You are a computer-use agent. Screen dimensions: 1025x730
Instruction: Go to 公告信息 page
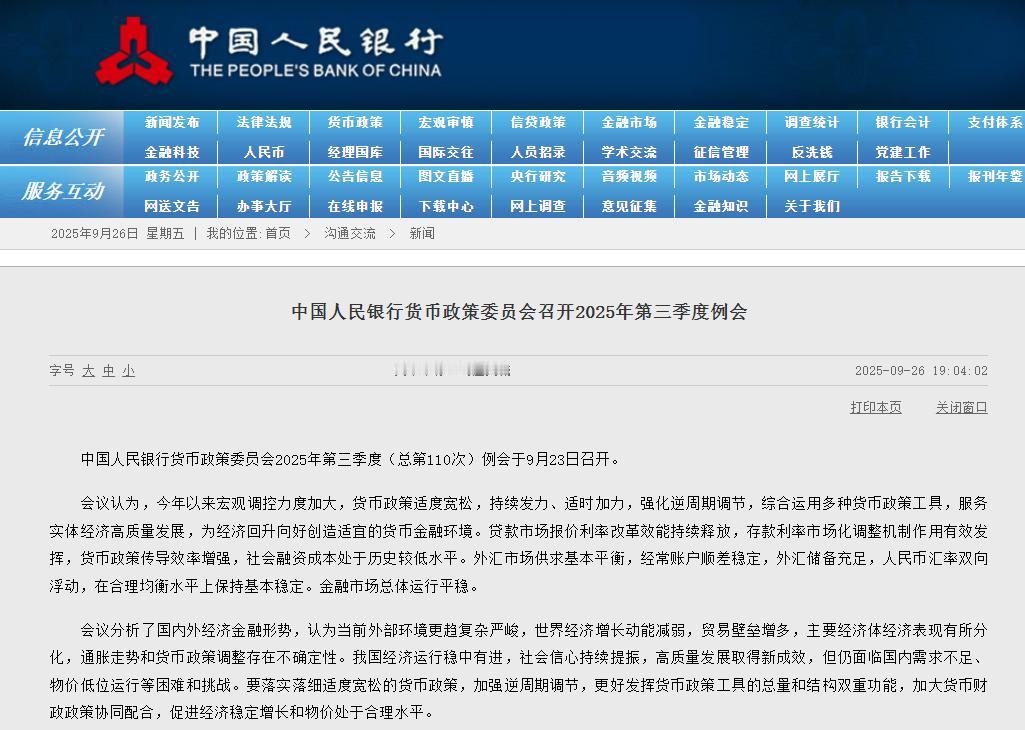(x=355, y=176)
